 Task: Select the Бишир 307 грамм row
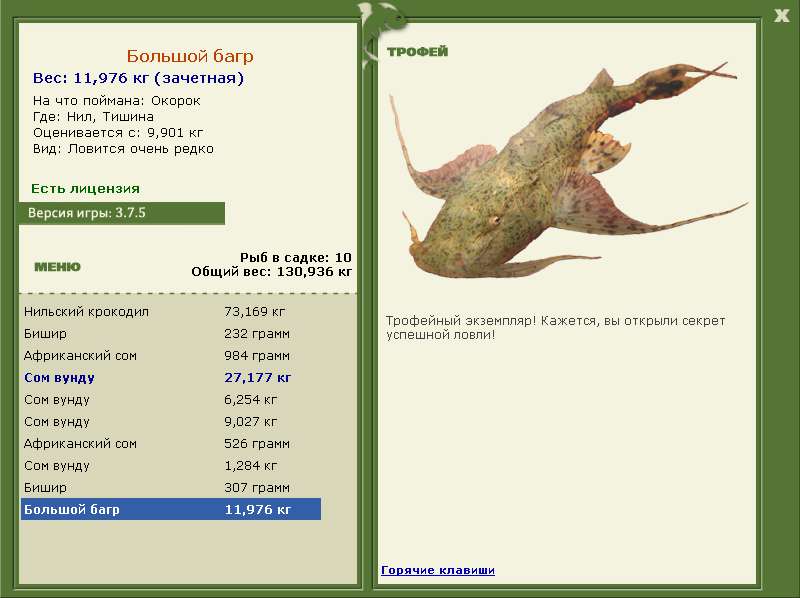(x=171, y=487)
